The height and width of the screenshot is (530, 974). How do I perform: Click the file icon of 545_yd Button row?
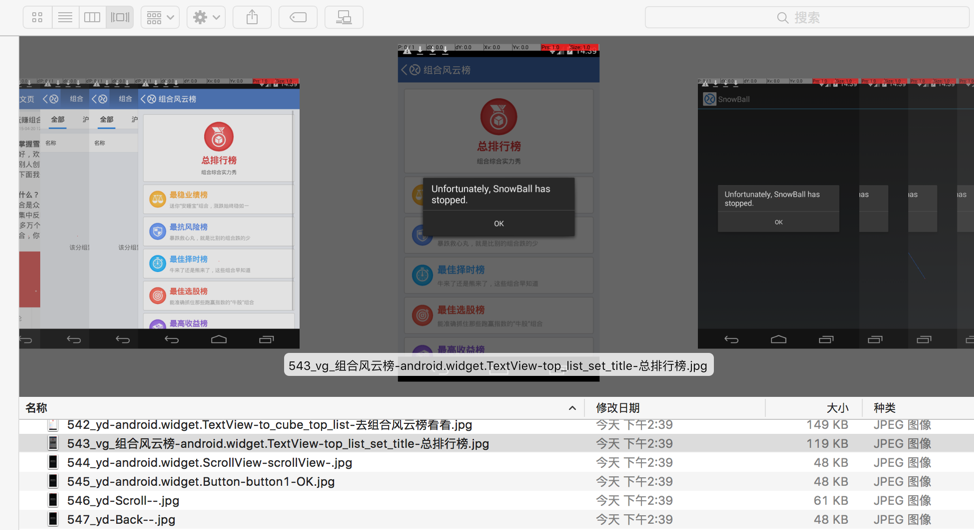pos(53,482)
